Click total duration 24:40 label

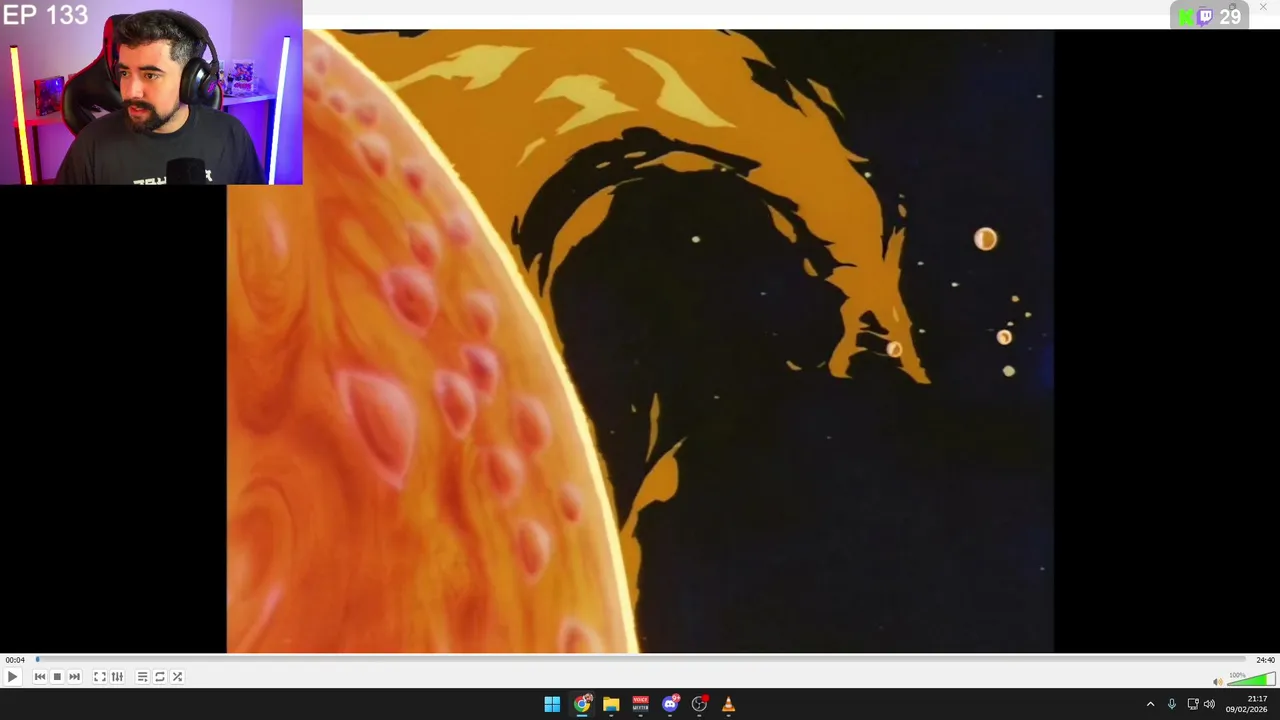click(x=1265, y=660)
